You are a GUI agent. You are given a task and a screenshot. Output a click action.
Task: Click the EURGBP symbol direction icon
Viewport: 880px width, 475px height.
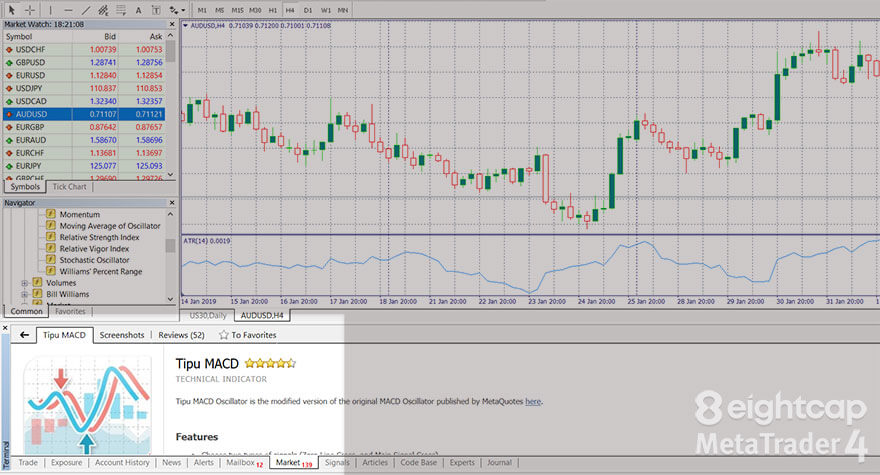9,127
